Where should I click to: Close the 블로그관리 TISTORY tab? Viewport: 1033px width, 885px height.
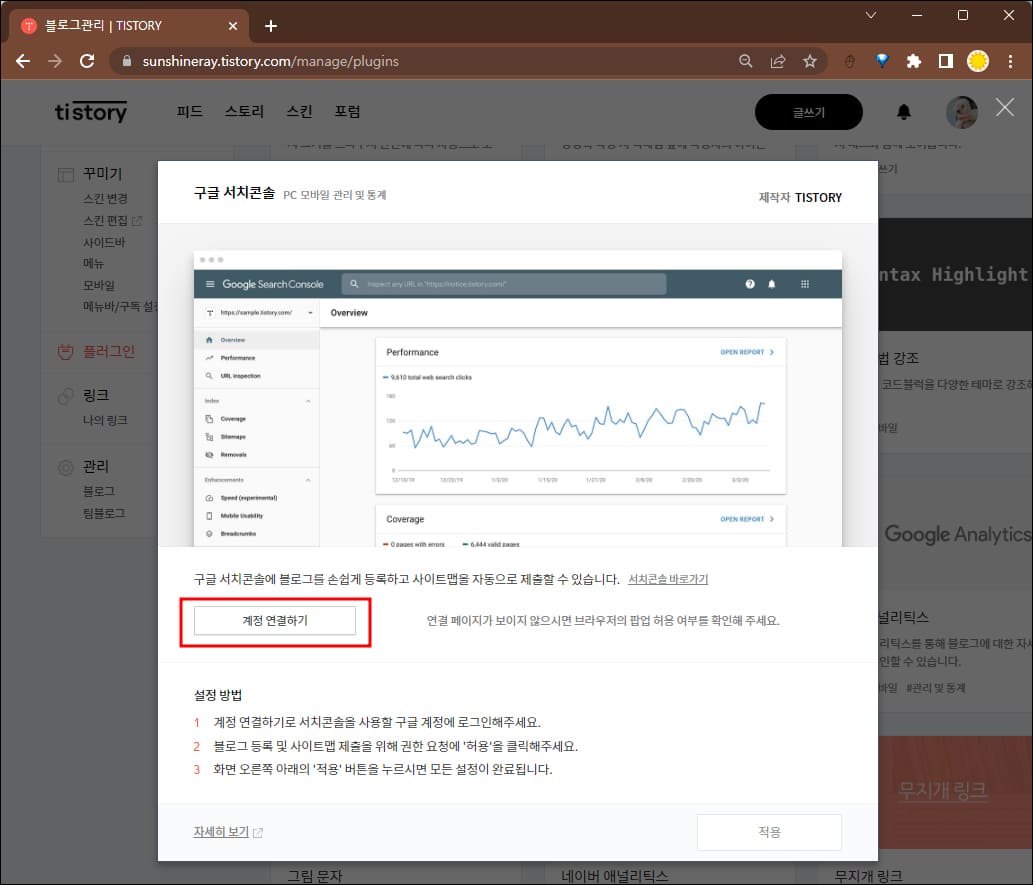(x=233, y=26)
